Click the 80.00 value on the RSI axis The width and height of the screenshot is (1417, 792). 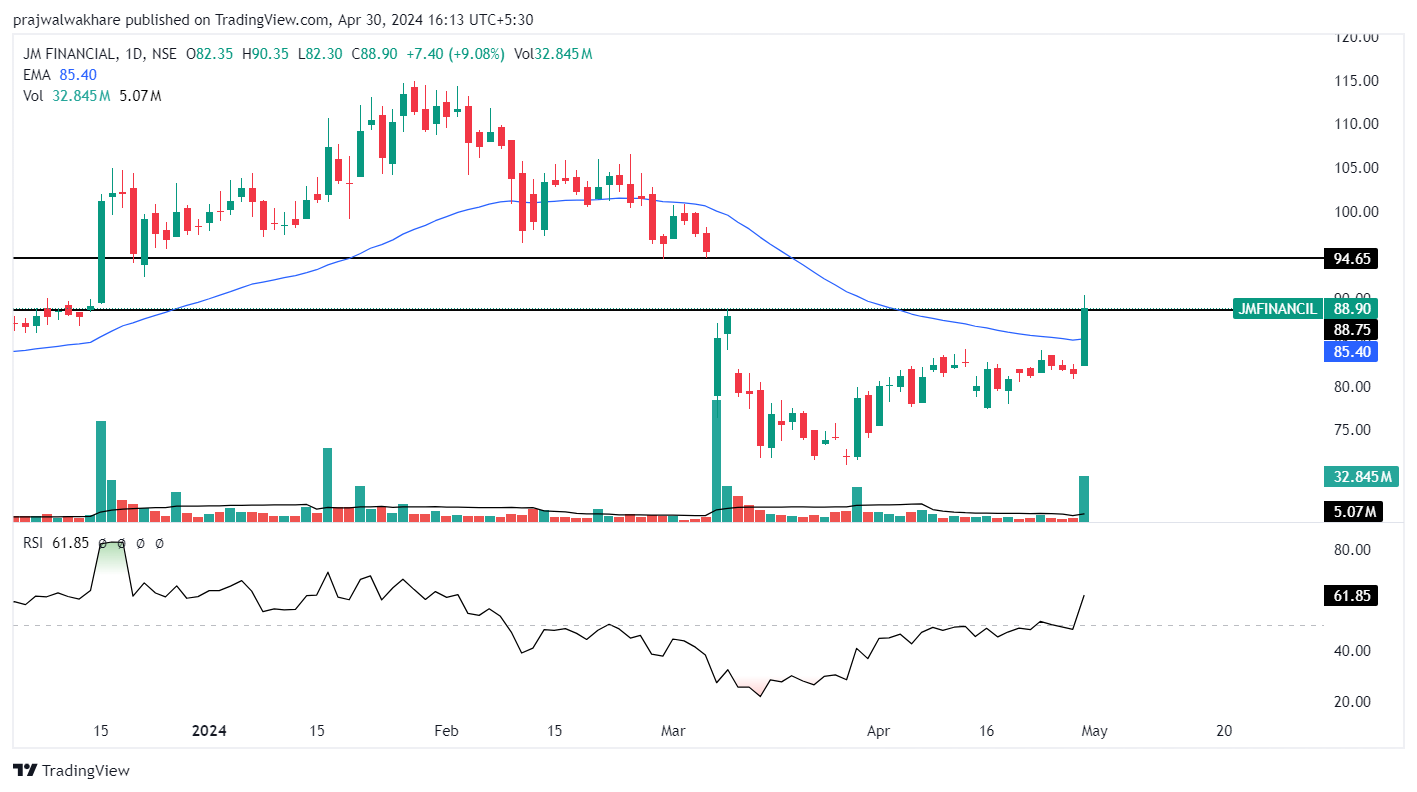(1354, 550)
